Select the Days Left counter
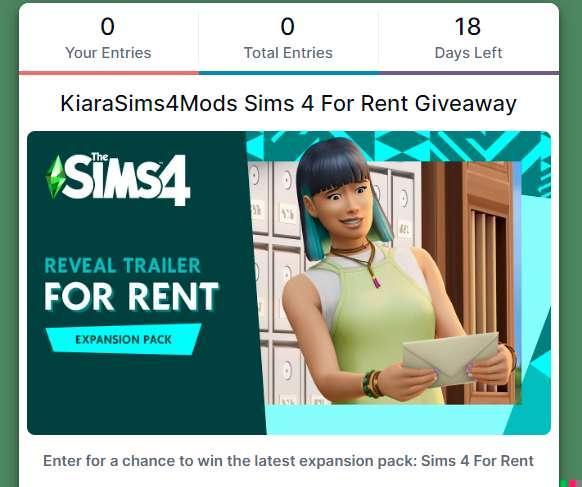Screen dimensions: 582x487 click(468, 37)
